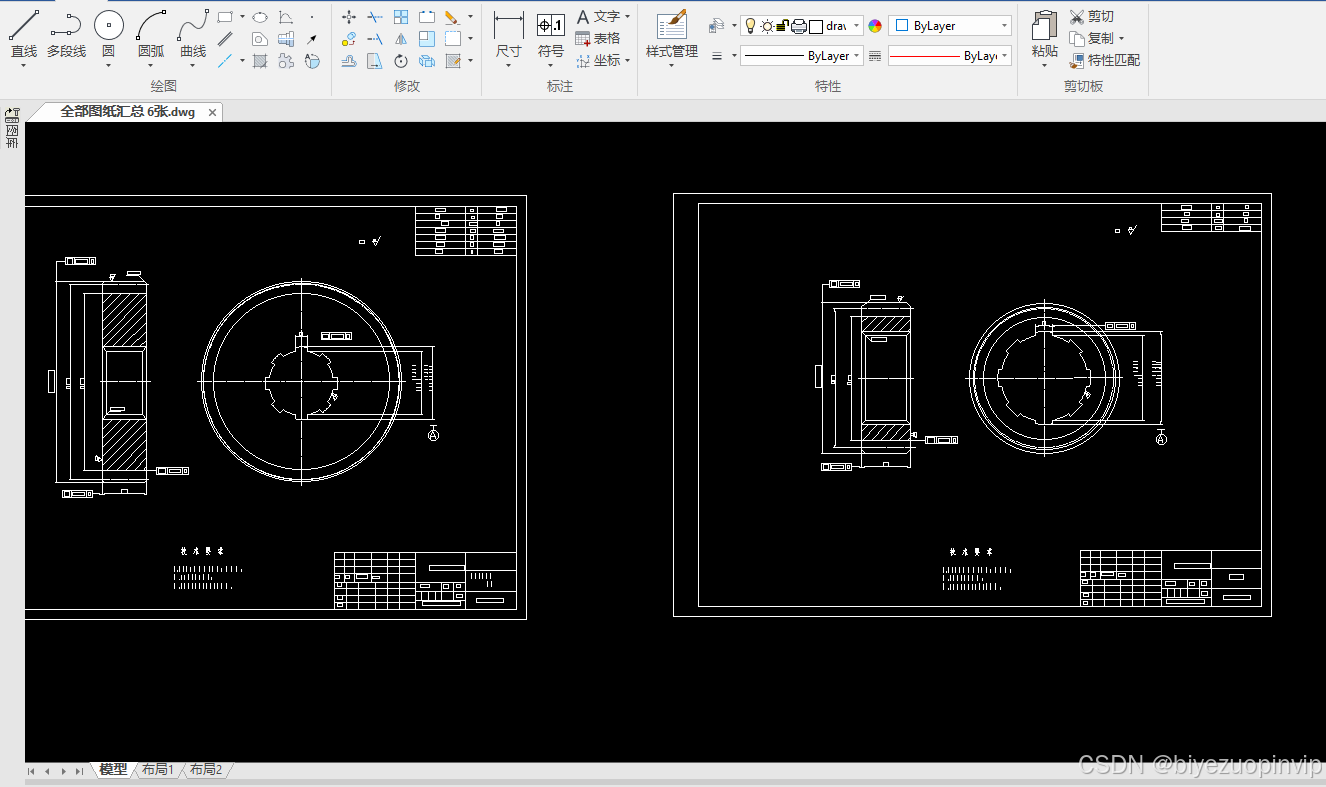This screenshot has height=787, width=1326.
Task: Switch to the 布局1 layout tab
Action: 157,770
